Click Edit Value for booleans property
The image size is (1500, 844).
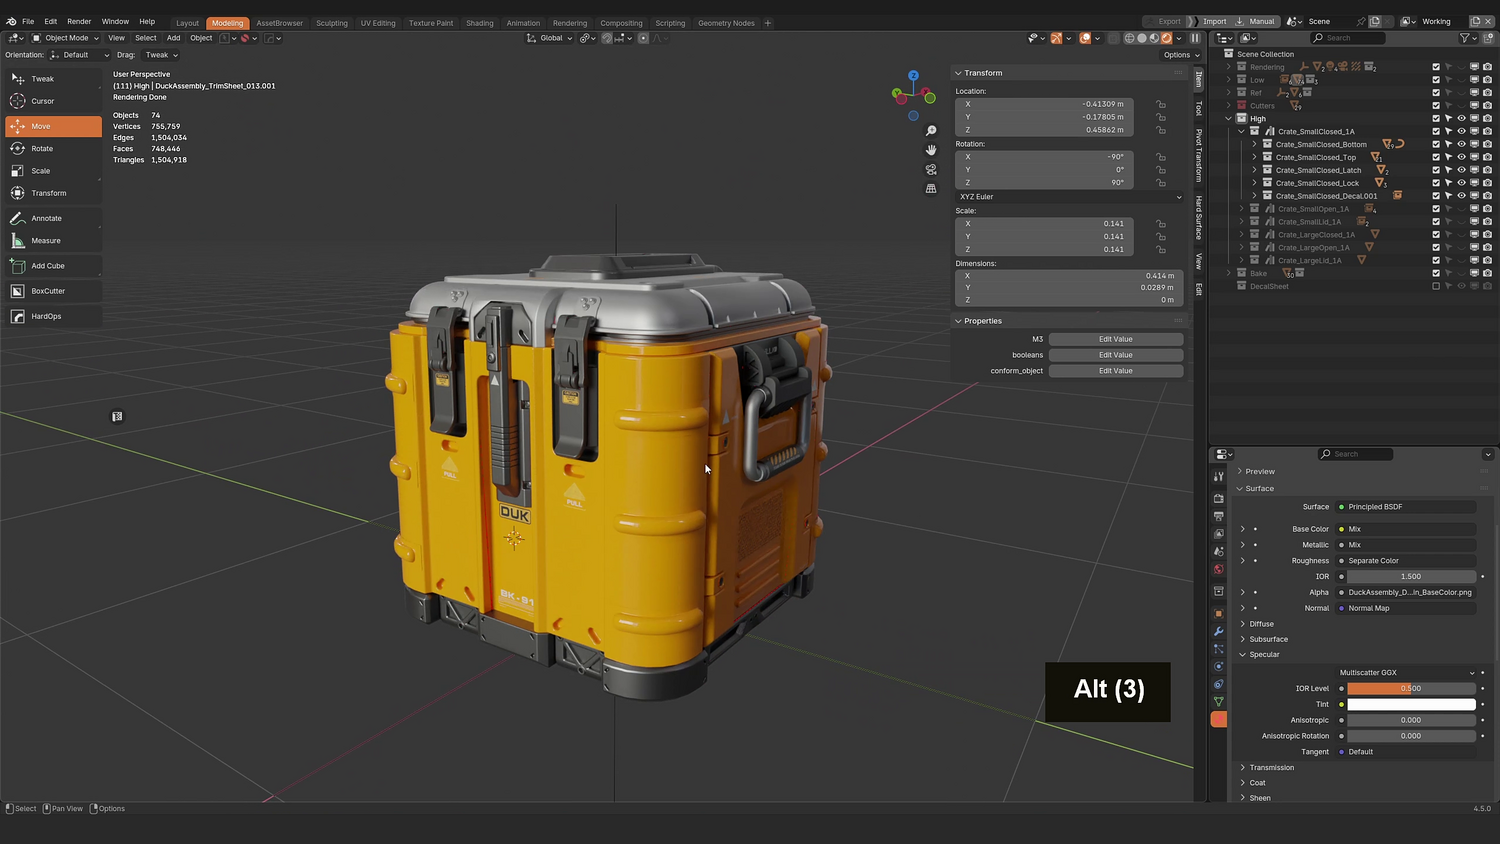(x=1116, y=355)
